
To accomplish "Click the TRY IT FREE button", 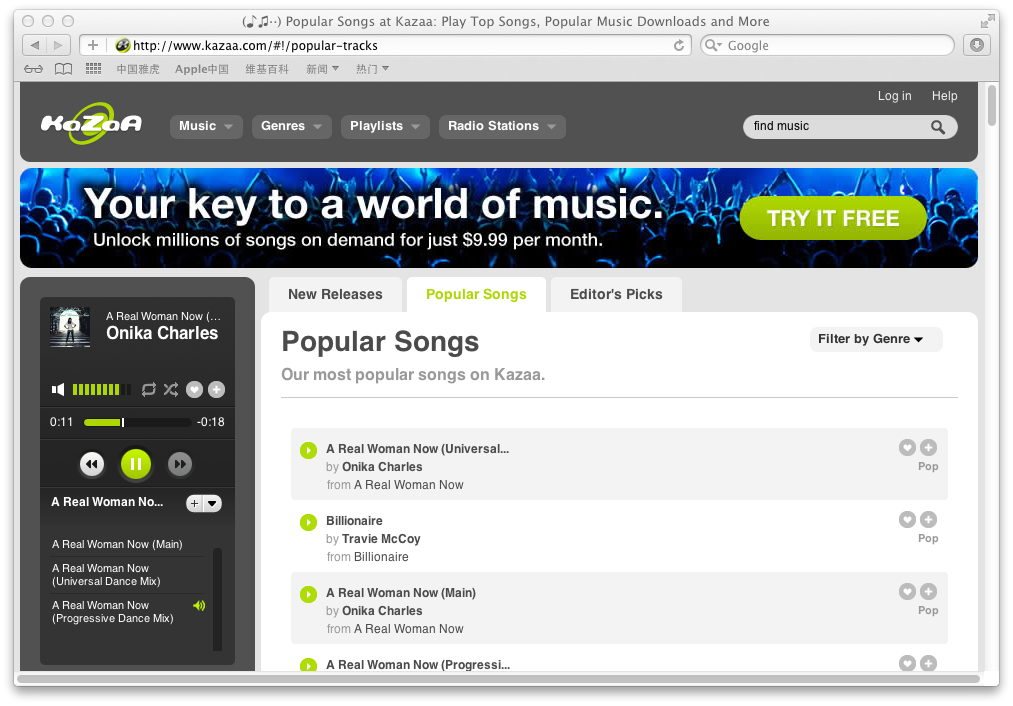I will point(833,218).
